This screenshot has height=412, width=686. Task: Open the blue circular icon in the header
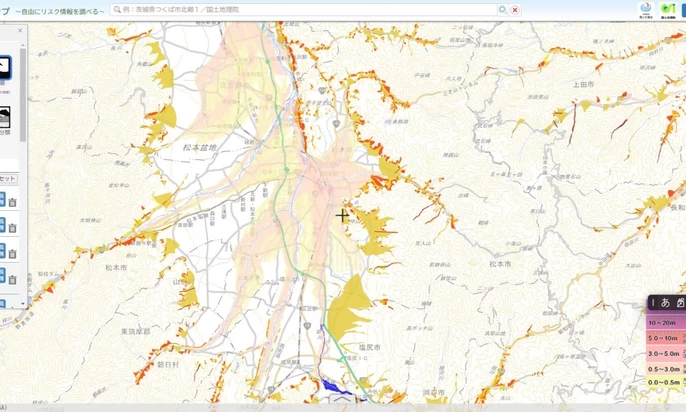coord(644,8)
